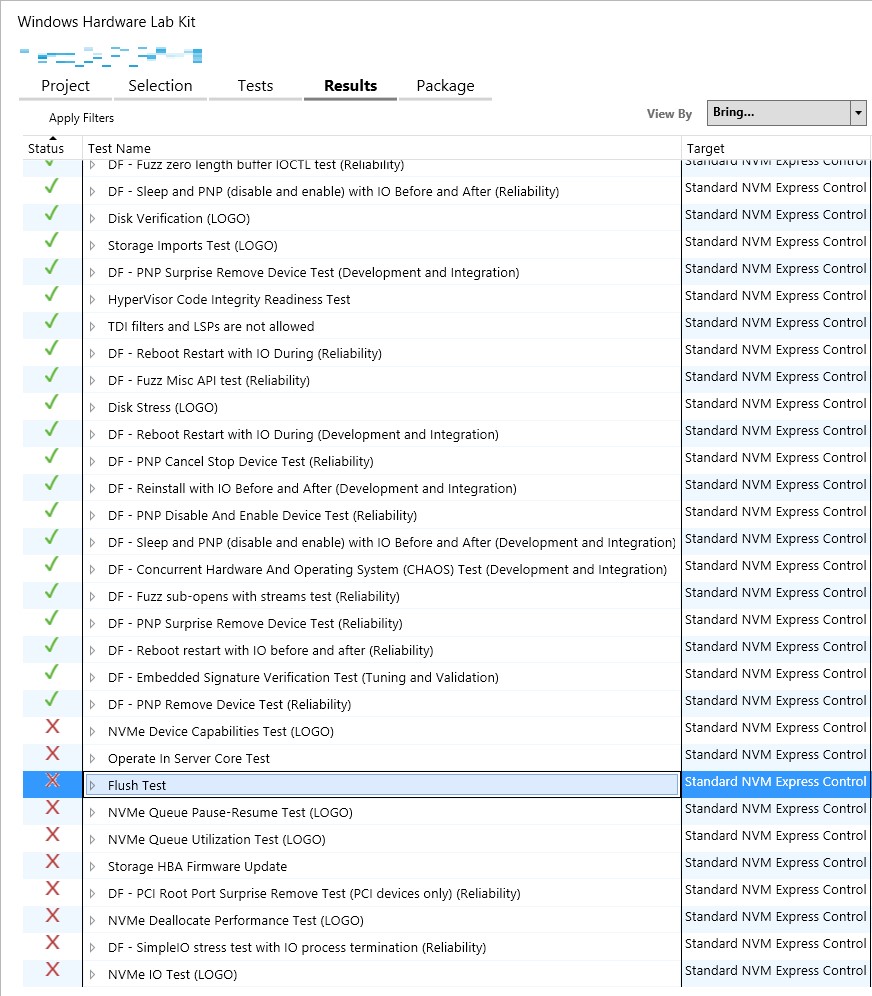The width and height of the screenshot is (872, 996).
Task: Click pass checkmark for DF - PNP Remove Device Test
Action: pyautogui.click(x=51, y=699)
